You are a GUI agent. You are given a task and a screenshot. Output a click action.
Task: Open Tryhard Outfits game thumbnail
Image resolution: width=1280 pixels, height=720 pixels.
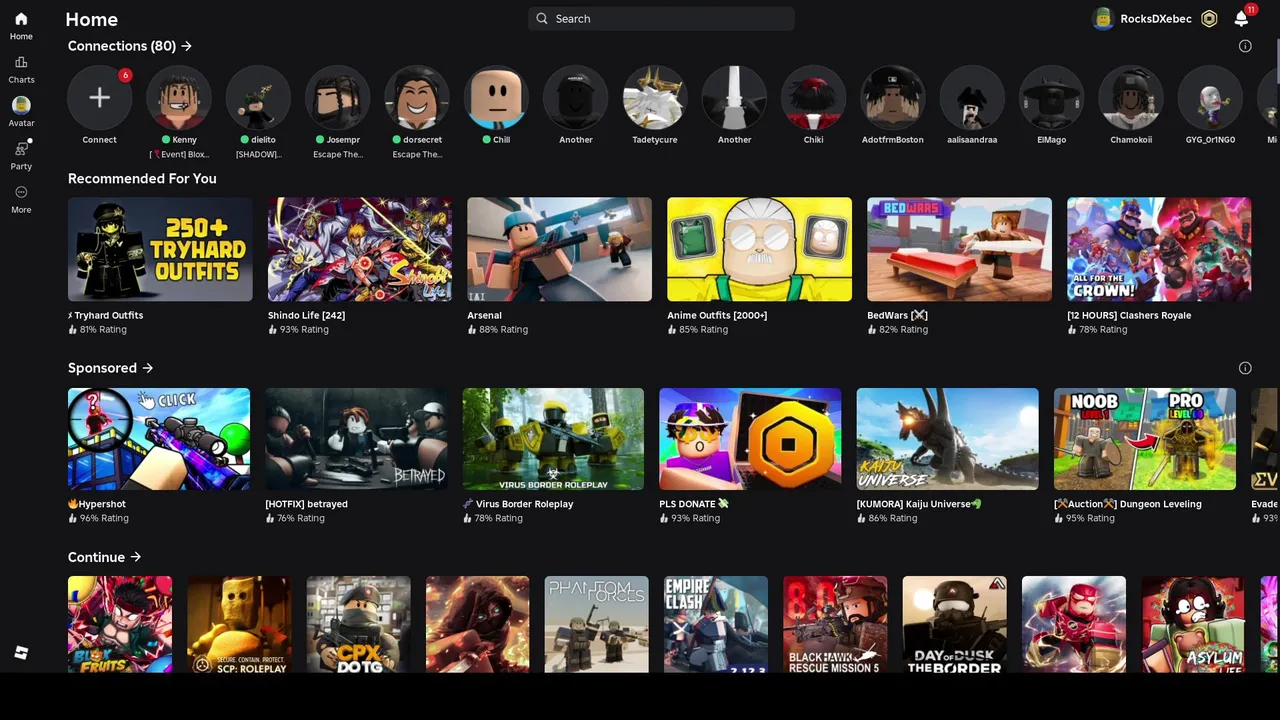[x=160, y=249]
